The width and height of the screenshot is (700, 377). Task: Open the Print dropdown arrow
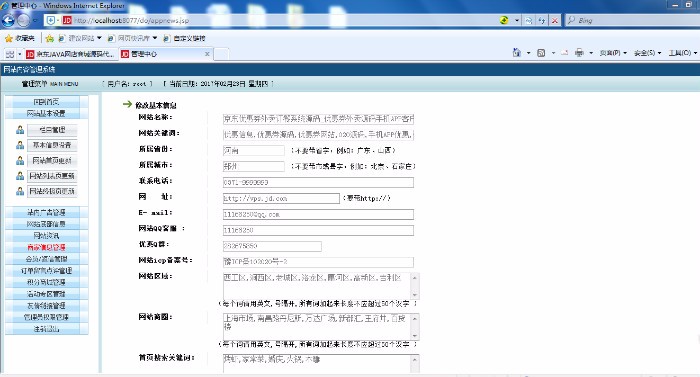coord(591,53)
